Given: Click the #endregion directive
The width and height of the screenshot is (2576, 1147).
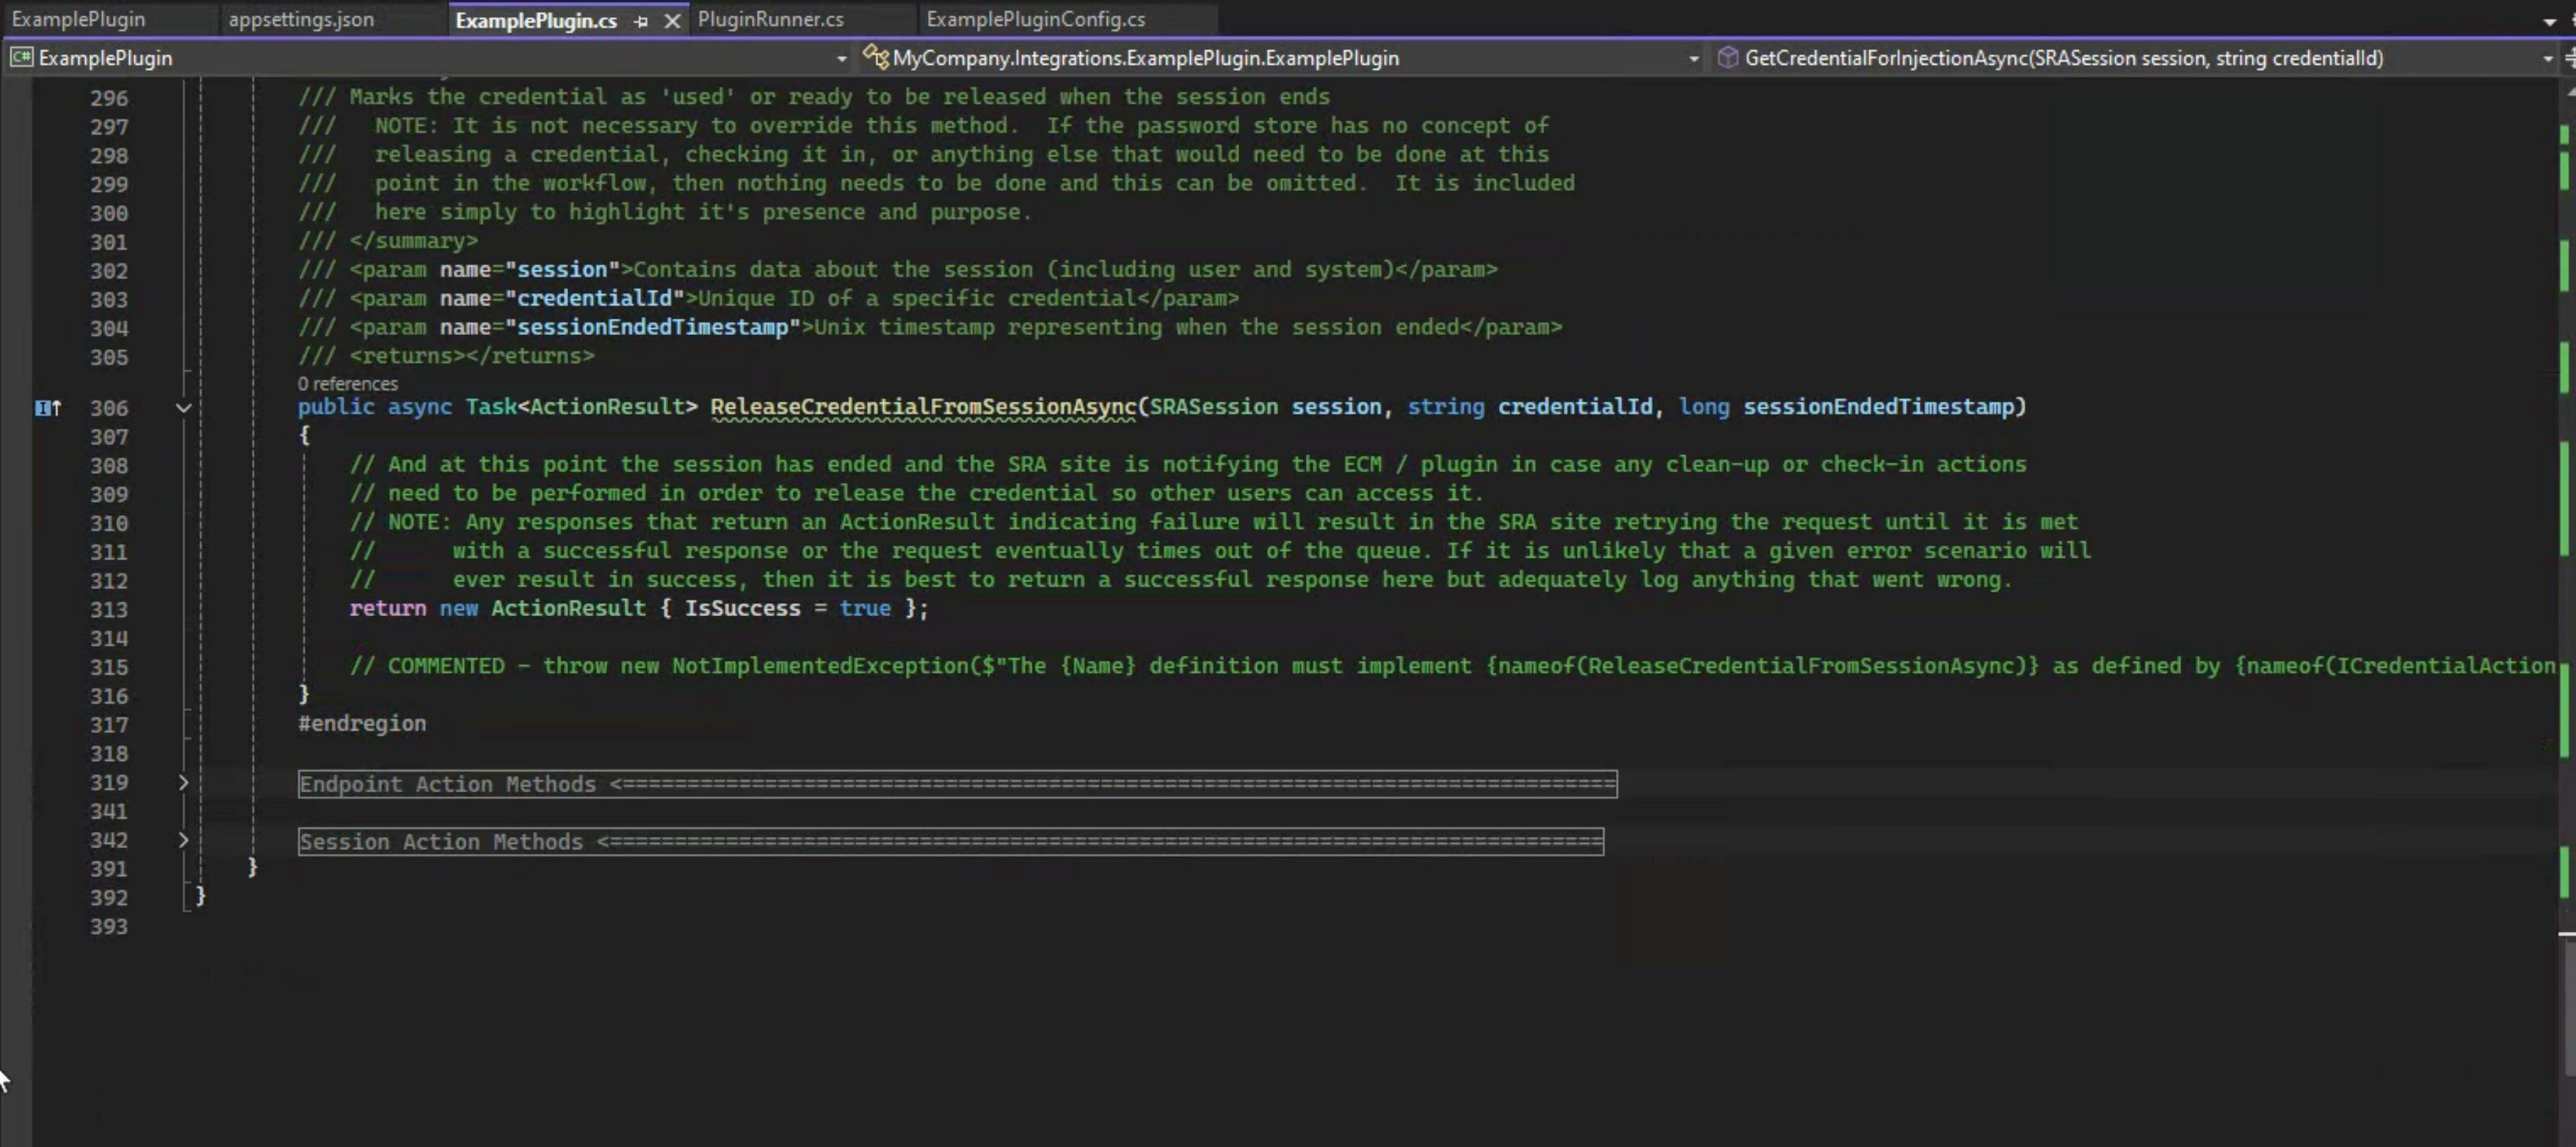Looking at the screenshot, I should click(362, 724).
